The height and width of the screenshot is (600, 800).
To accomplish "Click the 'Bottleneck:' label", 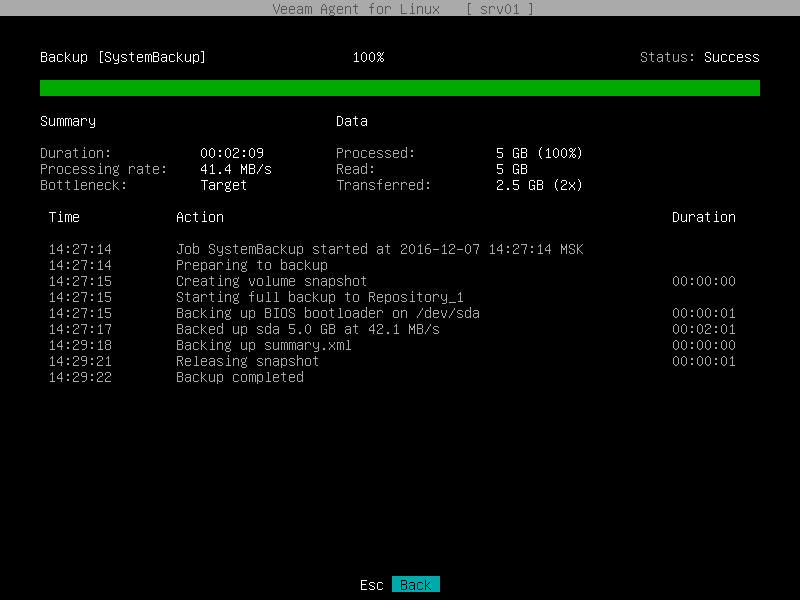I will [84, 185].
